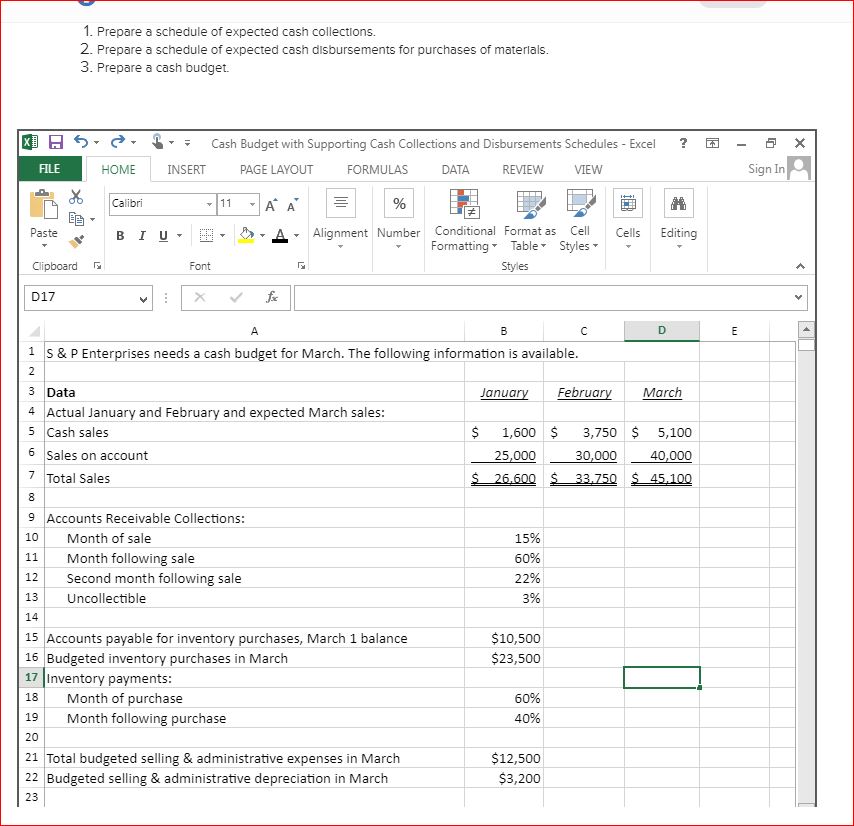Click the Undo button
Viewport: 854px width, 826px height.
pos(81,142)
